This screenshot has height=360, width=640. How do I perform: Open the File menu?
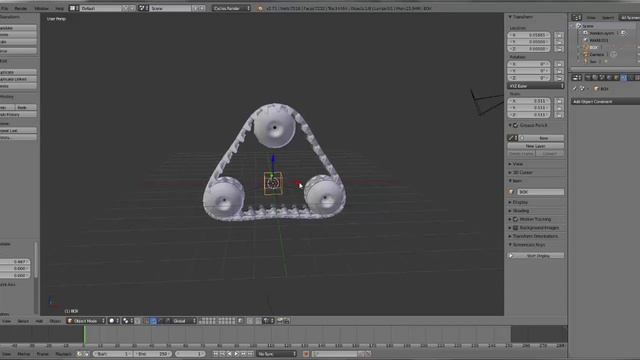click(4, 8)
